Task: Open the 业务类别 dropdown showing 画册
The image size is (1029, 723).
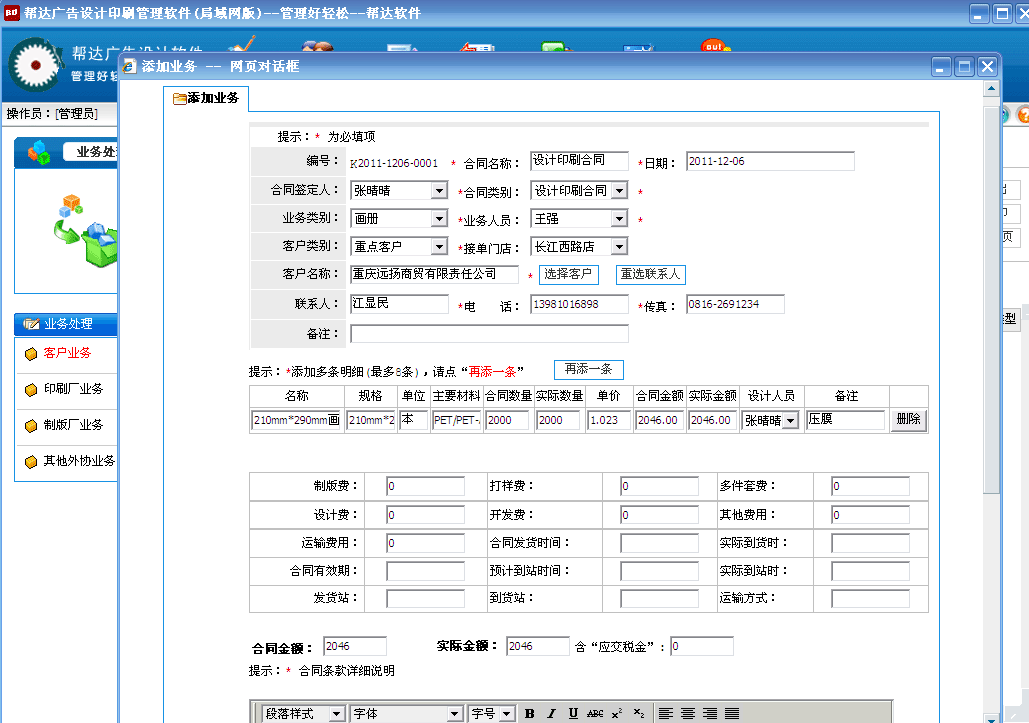Action: [399, 218]
